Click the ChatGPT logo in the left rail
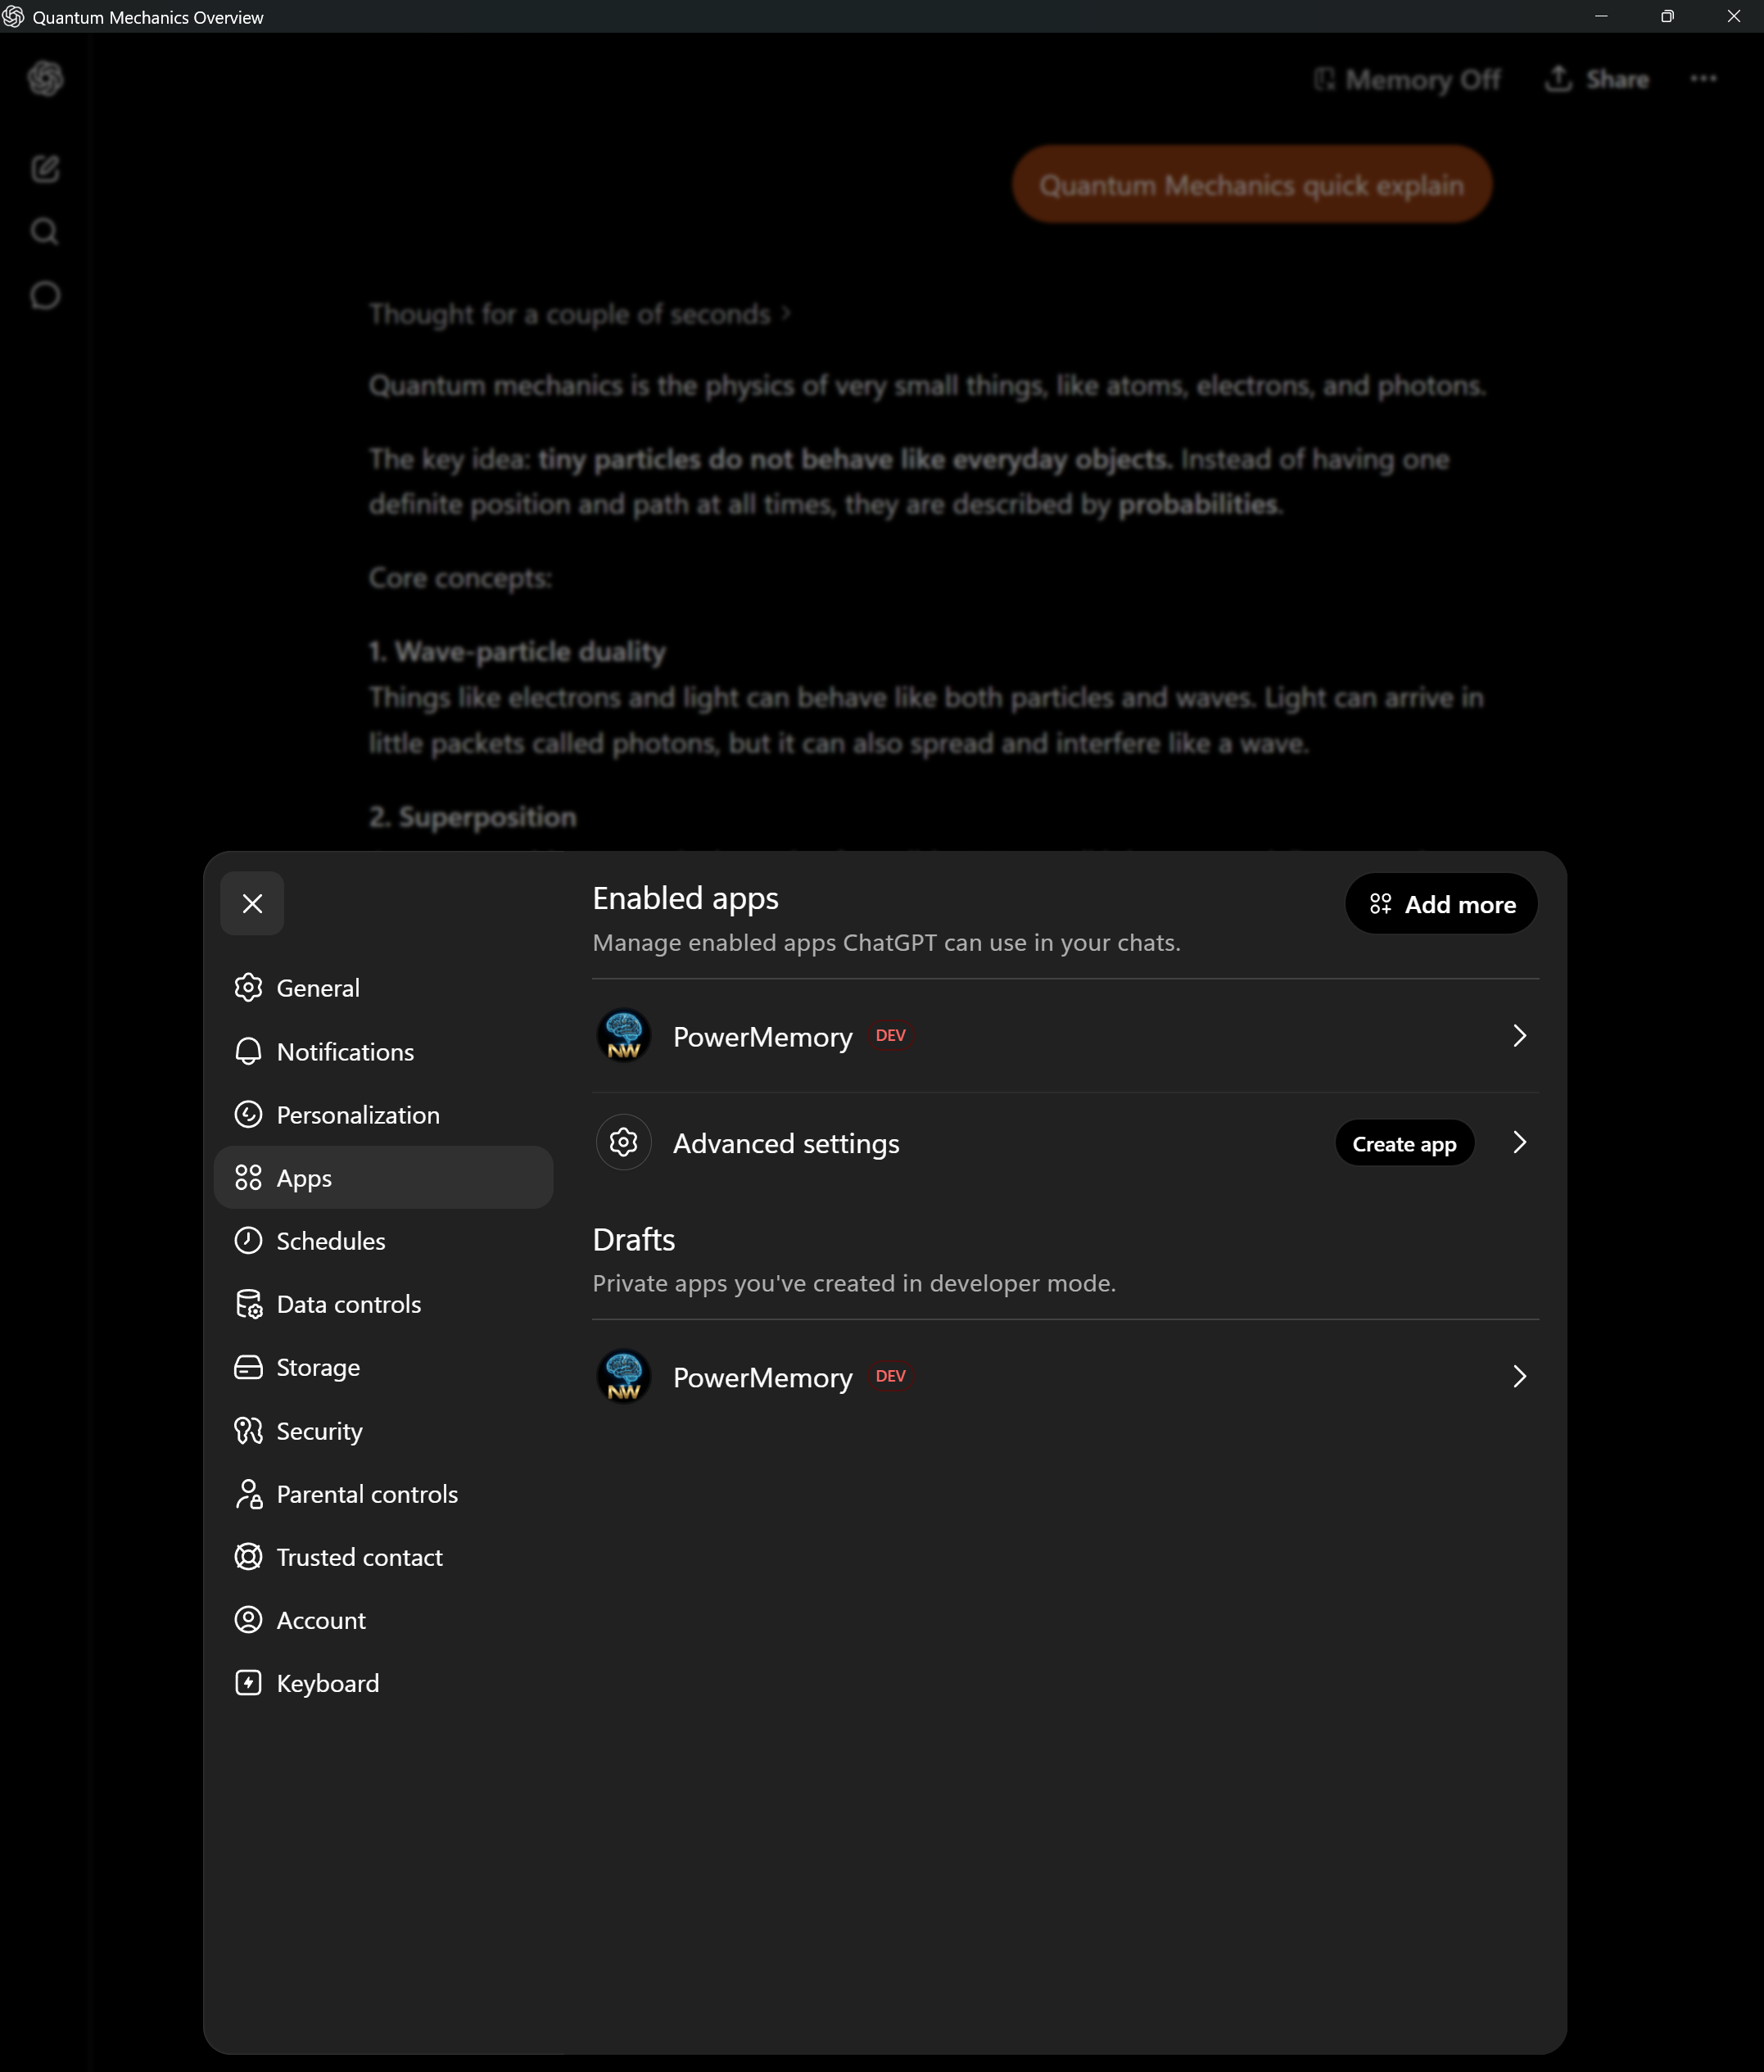The image size is (1764, 2072). click(45, 78)
